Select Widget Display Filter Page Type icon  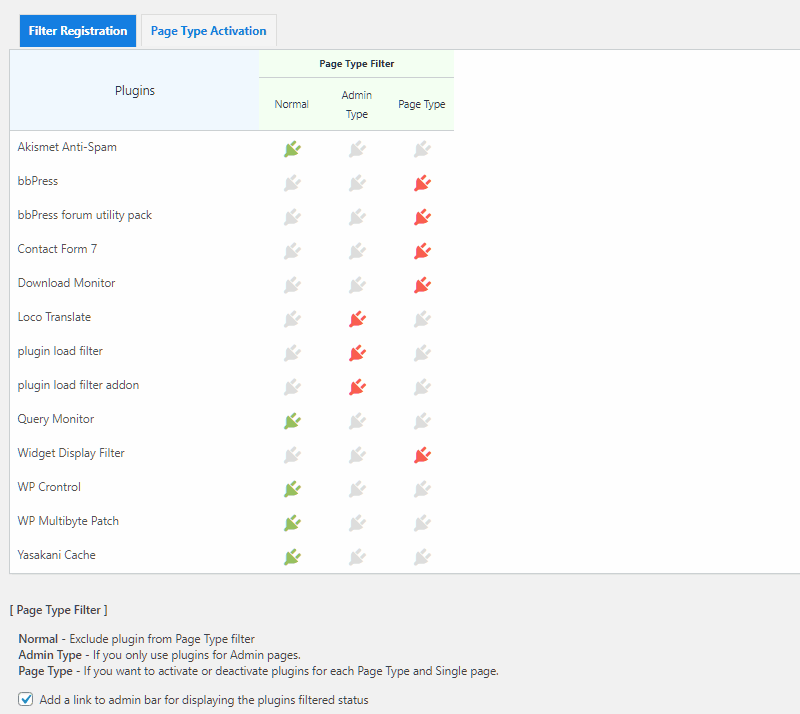422,455
